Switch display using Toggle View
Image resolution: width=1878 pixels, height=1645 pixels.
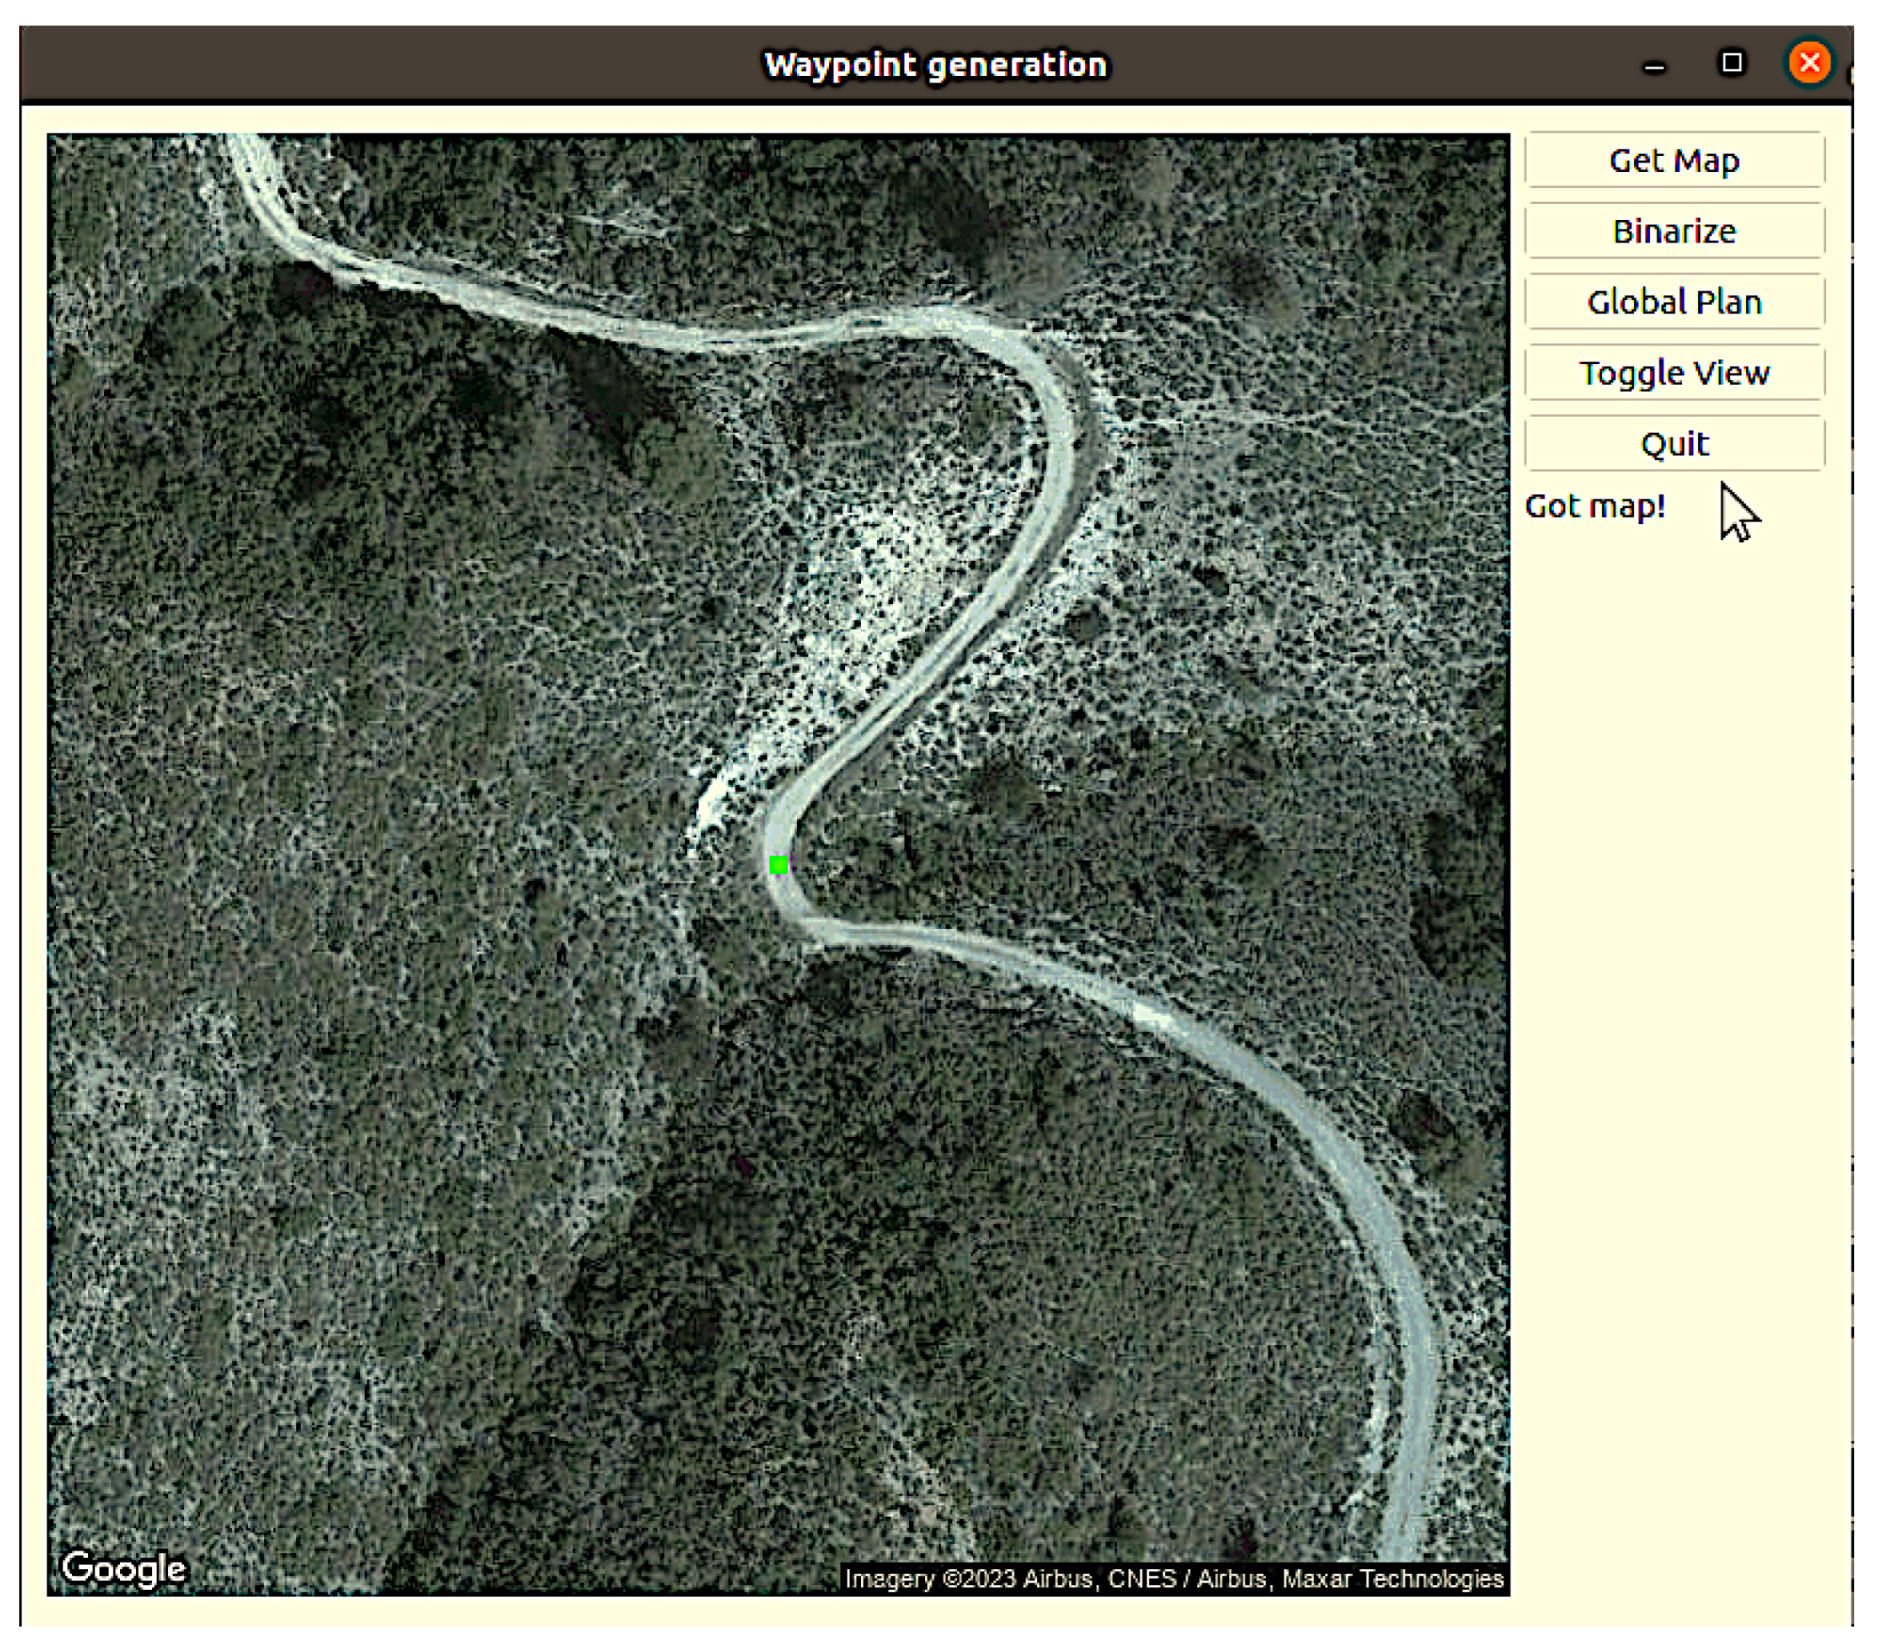pos(1672,372)
